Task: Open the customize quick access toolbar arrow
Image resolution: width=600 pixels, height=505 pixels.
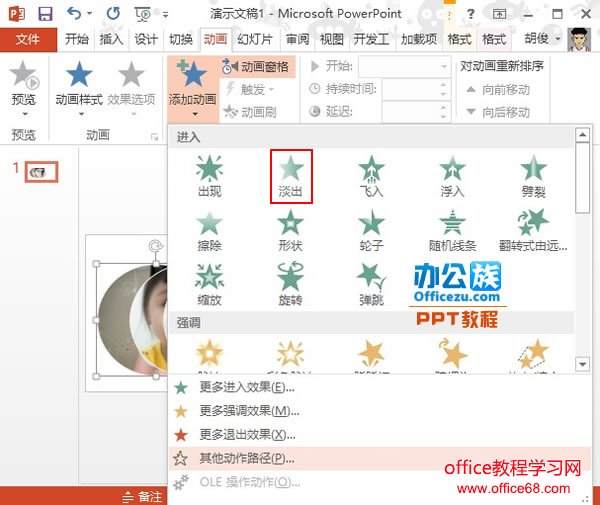Action: coord(165,15)
